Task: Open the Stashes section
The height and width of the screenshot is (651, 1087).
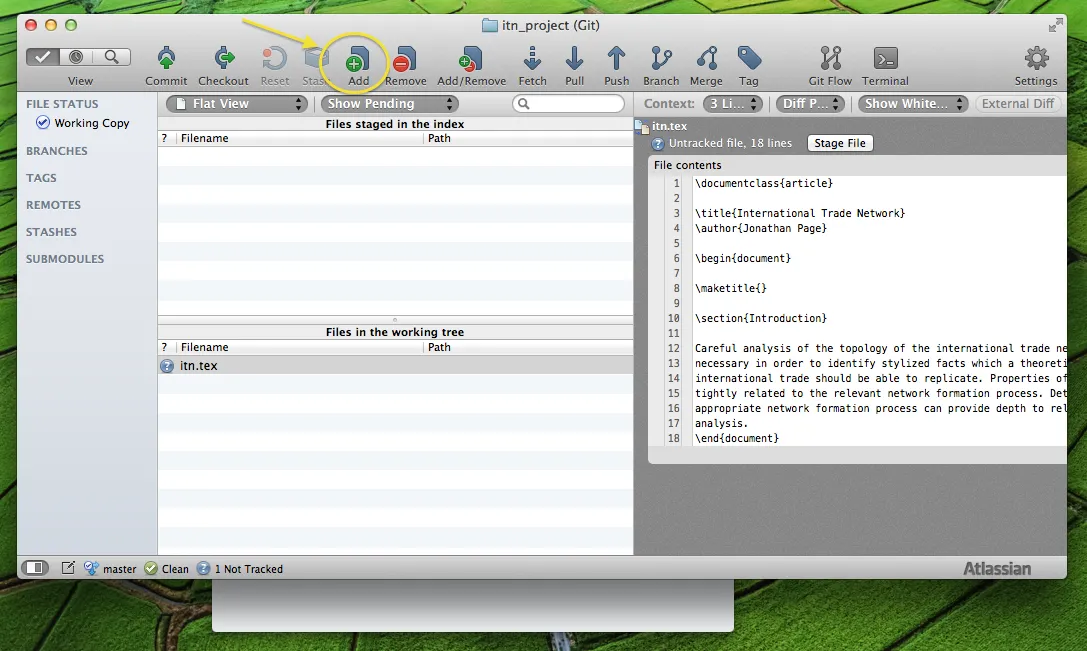Action: coord(51,231)
